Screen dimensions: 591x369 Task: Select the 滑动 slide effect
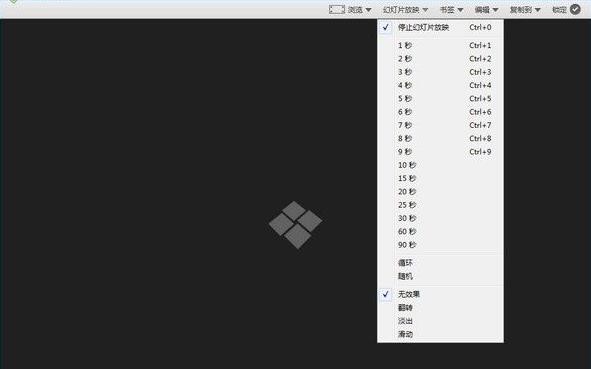tap(440, 334)
